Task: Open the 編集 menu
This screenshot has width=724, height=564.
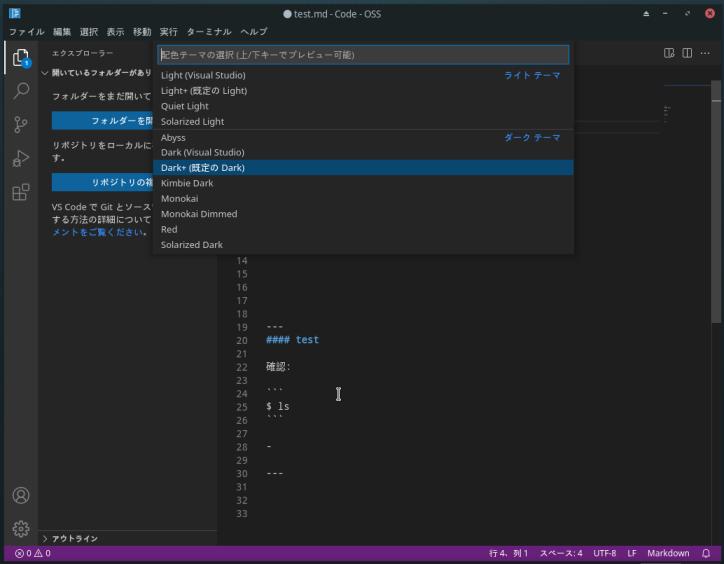Action: [62, 32]
